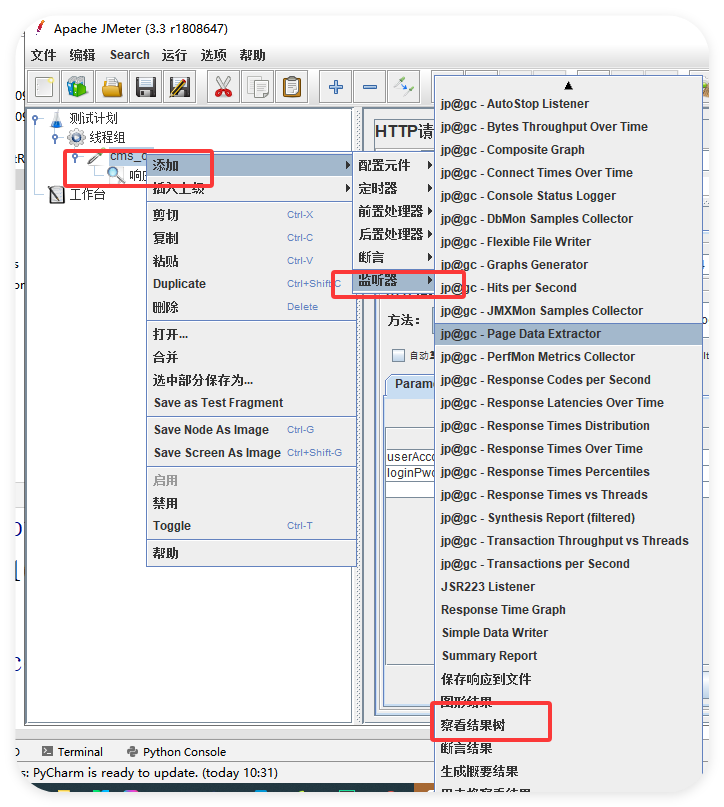The height and width of the screenshot is (807, 724).
Task: Click the Copy toolbar icon
Action: (257, 86)
